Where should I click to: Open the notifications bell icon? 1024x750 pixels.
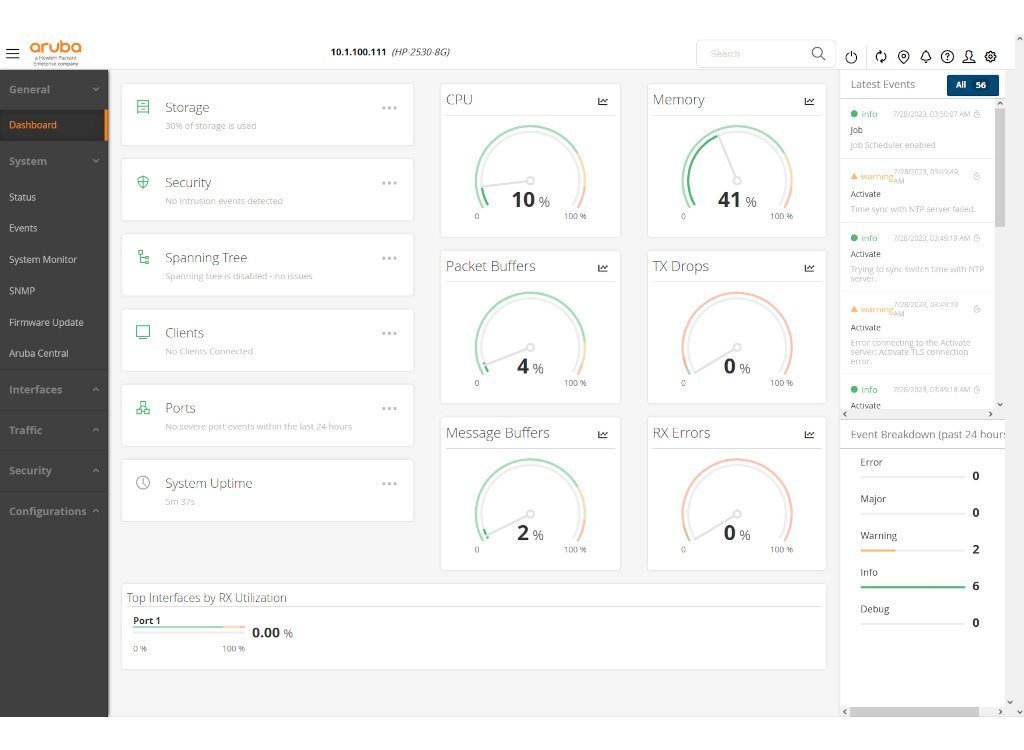click(925, 57)
